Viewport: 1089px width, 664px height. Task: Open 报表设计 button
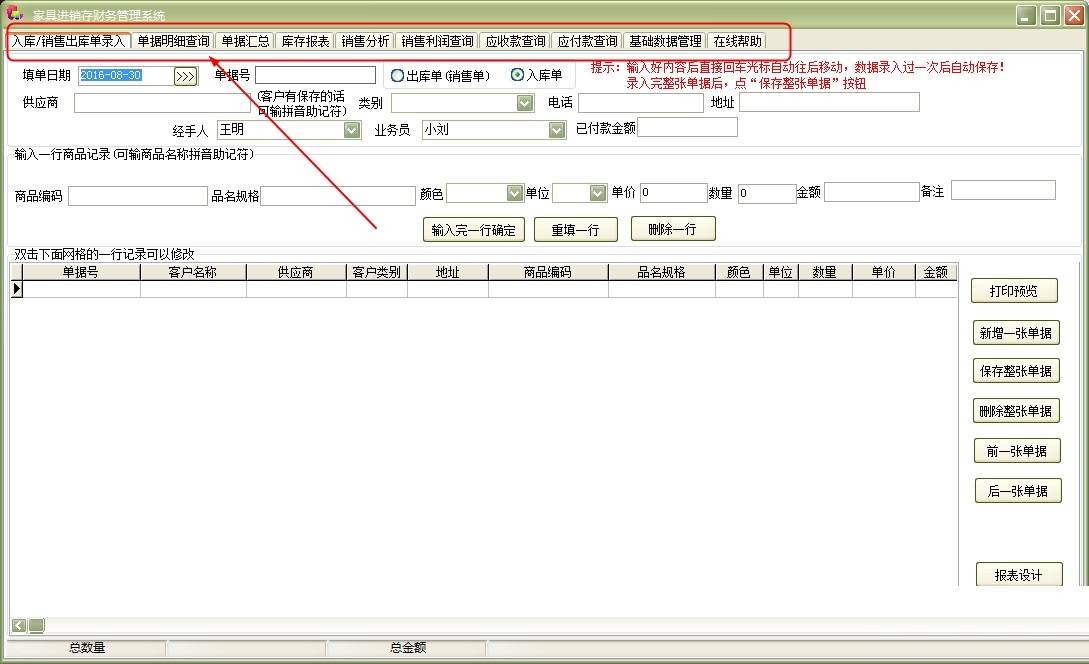(x=1019, y=574)
